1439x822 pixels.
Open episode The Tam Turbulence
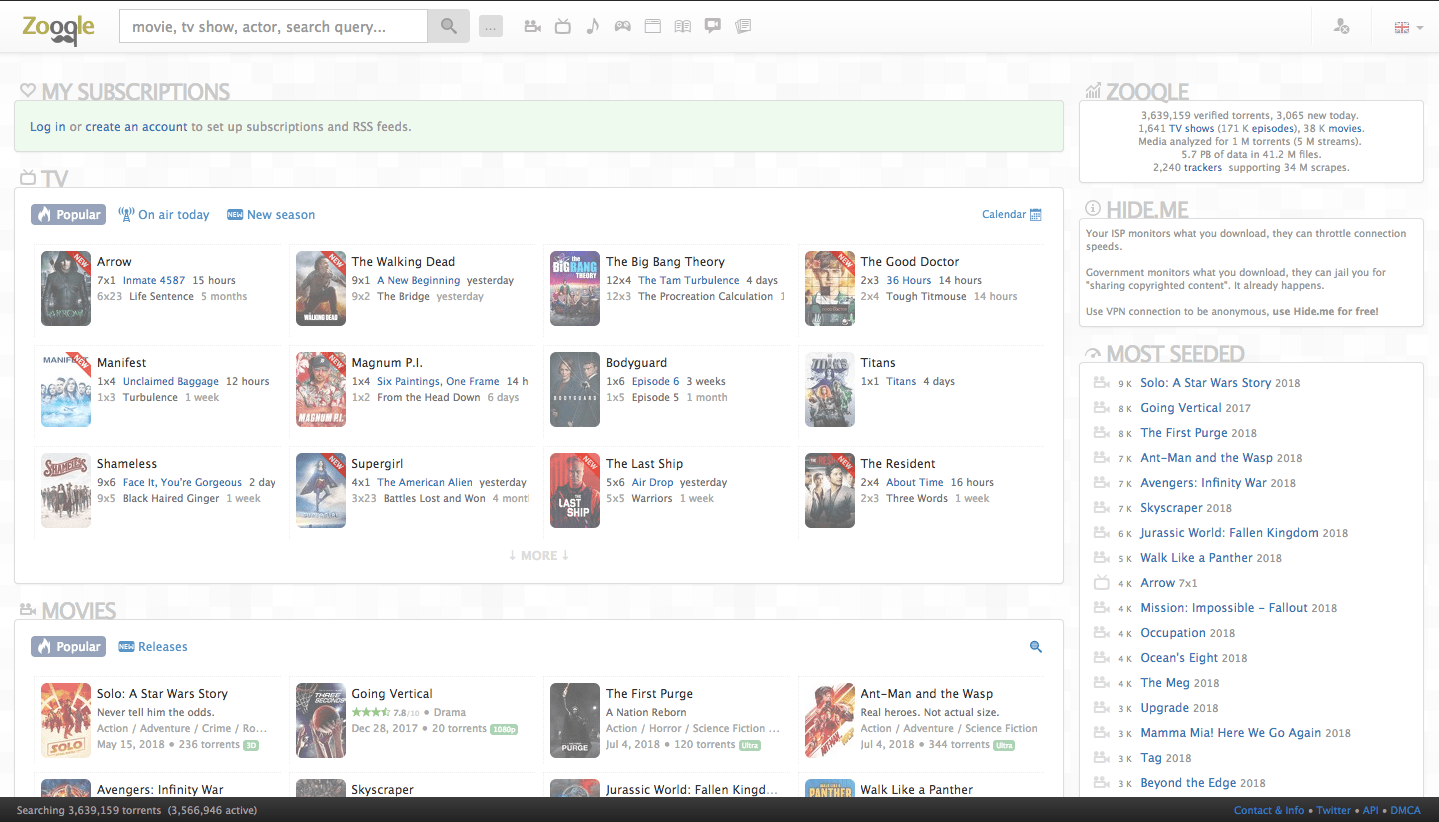pos(689,281)
